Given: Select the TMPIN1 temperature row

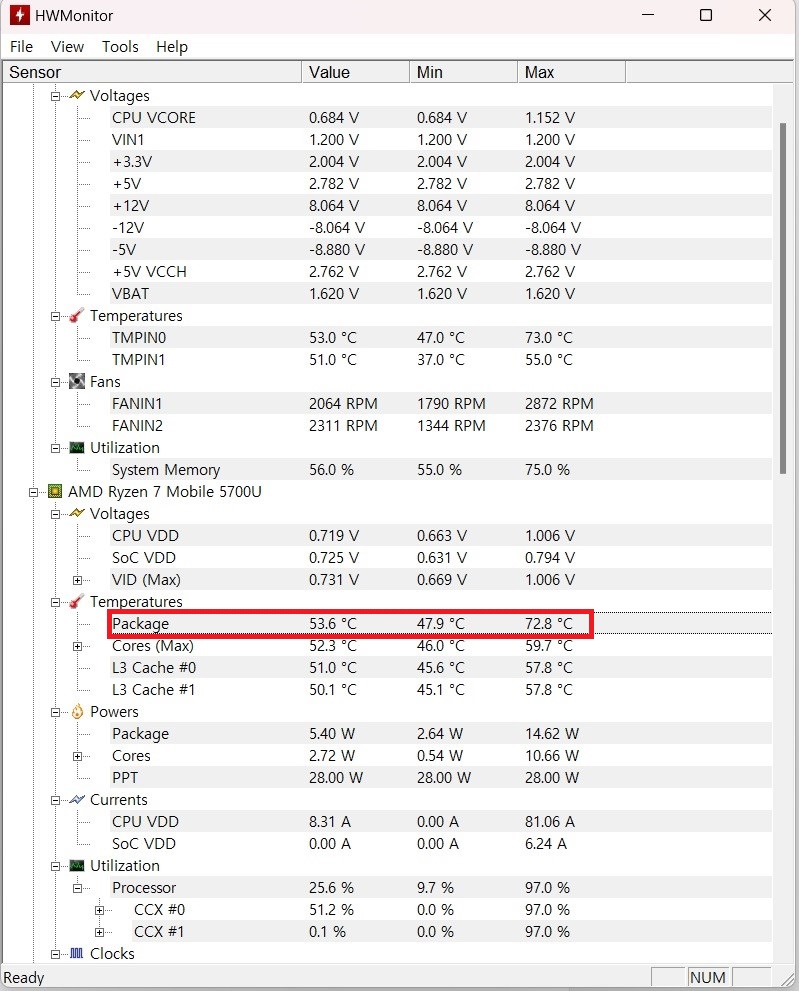Looking at the screenshot, I should (441, 360).
